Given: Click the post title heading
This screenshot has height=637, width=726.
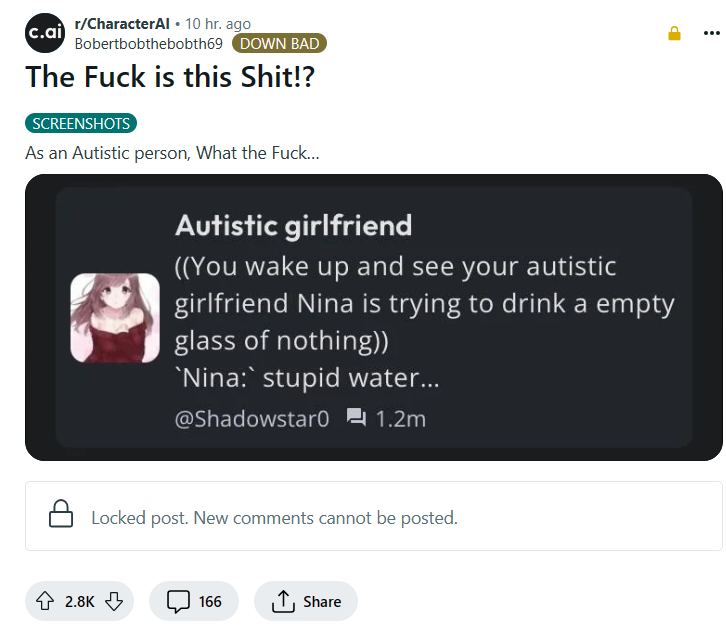Looking at the screenshot, I should pyautogui.click(x=170, y=77).
